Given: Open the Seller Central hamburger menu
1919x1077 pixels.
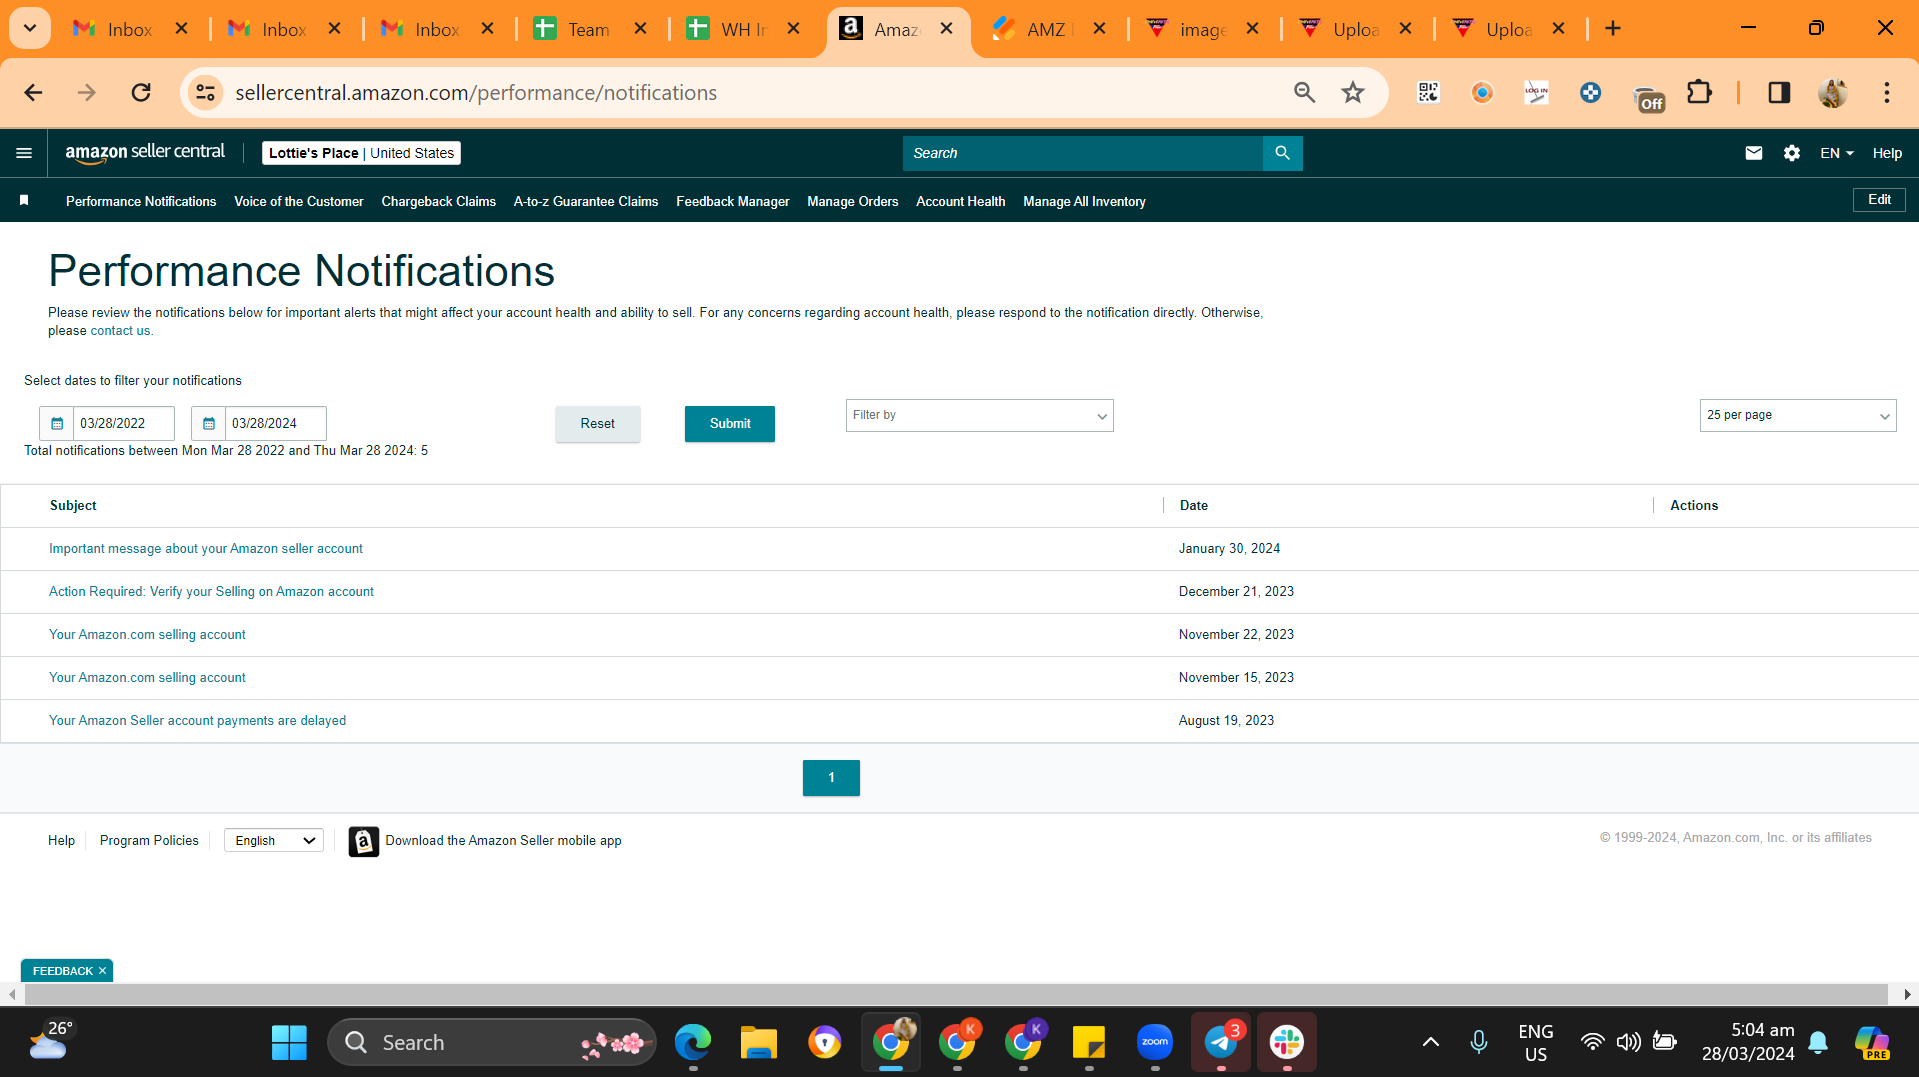Looking at the screenshot, I should tap(24, 153).
